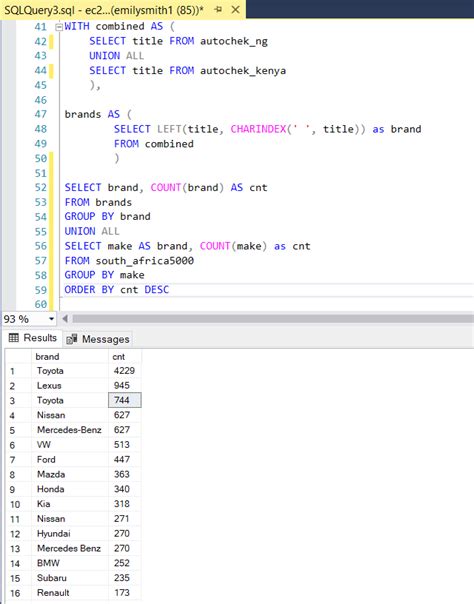Click the brand column header
474x604 pixels.
pyautogui.click(x=70, y=356)
